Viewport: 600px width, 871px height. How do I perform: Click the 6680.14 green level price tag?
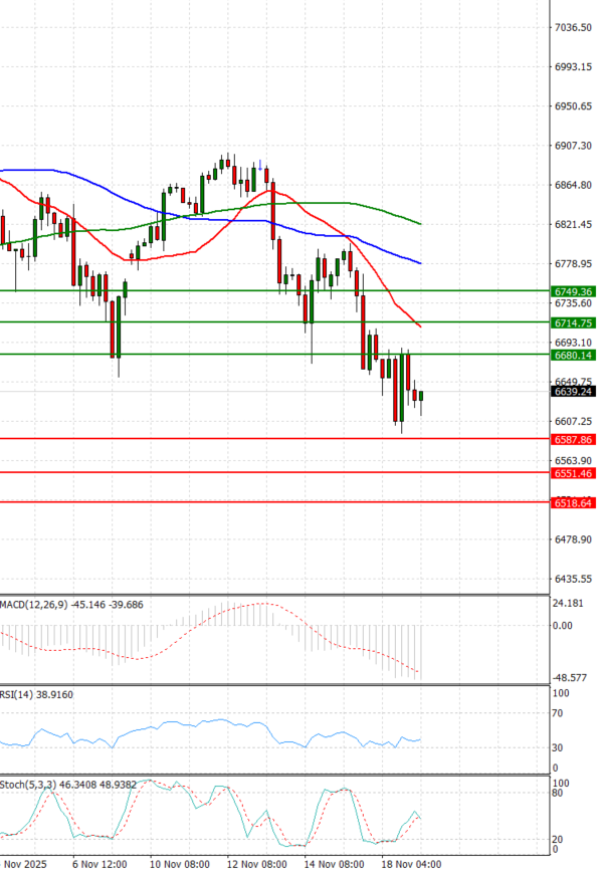pyautogui.click(x=572, y=355)
